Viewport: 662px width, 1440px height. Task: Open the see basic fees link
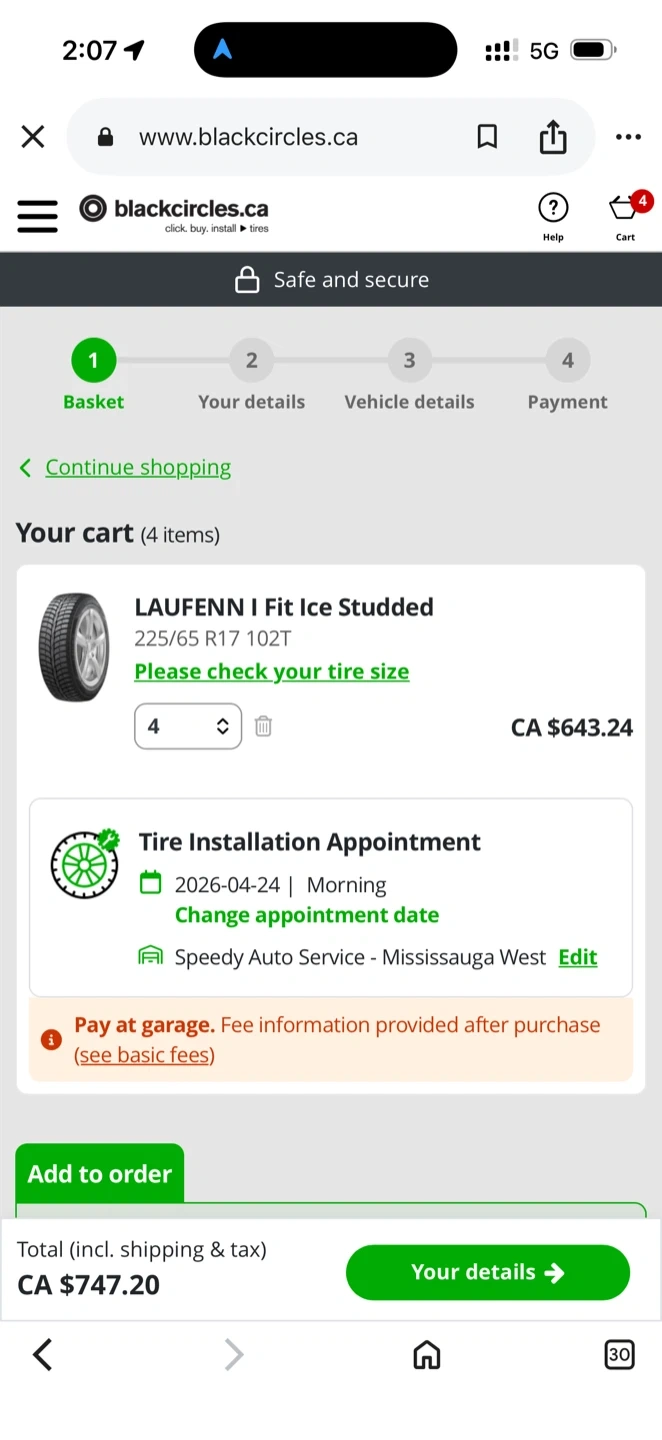pos(144,1055)
